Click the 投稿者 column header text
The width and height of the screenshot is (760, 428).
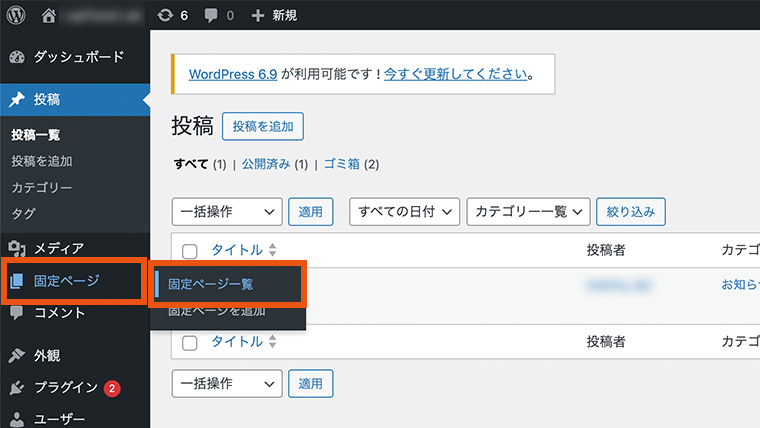(x=606, y=250)
